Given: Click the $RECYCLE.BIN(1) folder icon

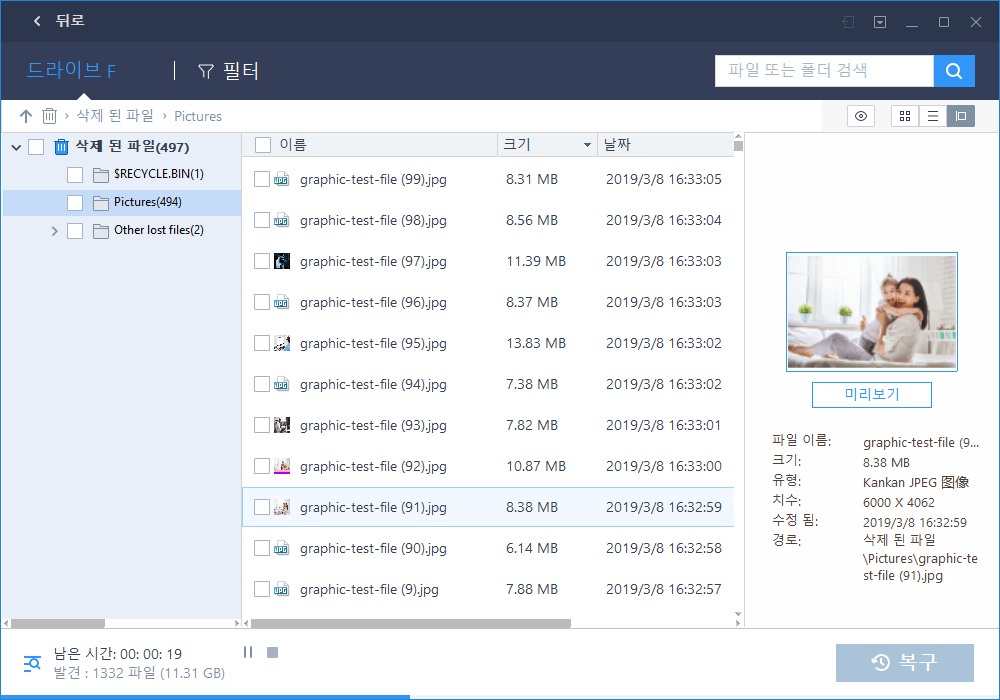Looking at the screenshot, I should pos(101,175).
